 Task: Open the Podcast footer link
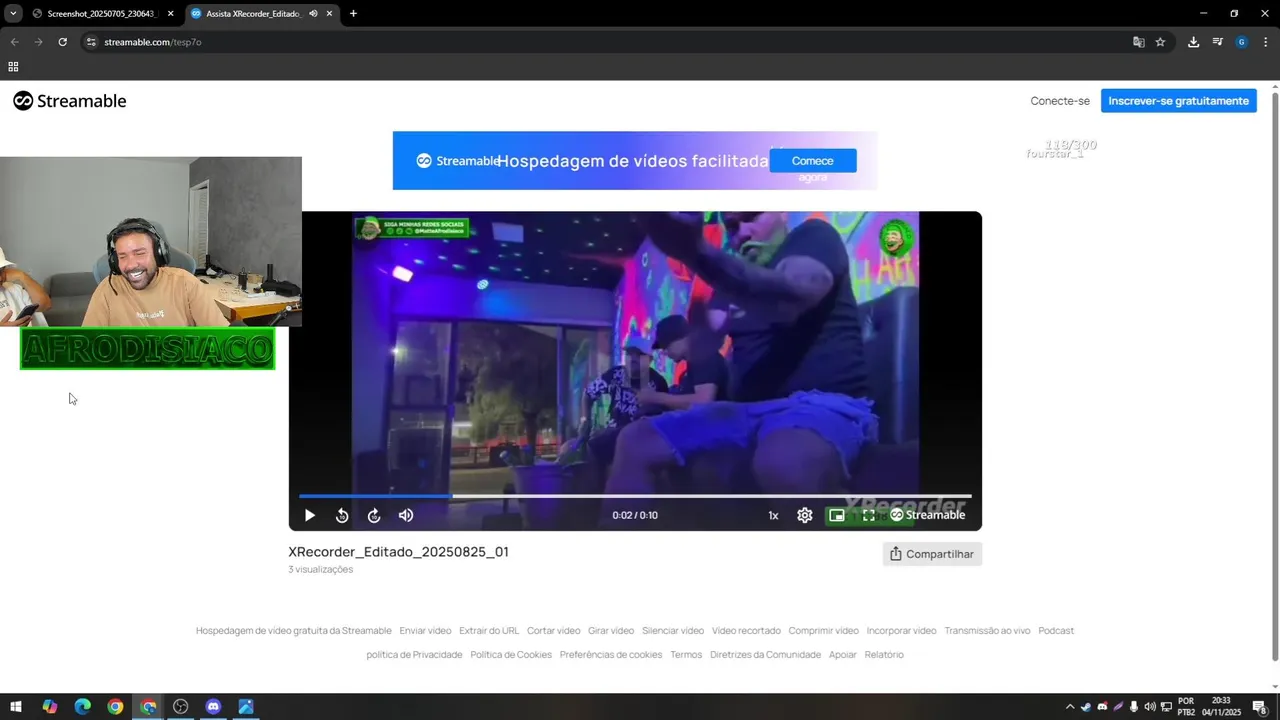coord(1056,631)
